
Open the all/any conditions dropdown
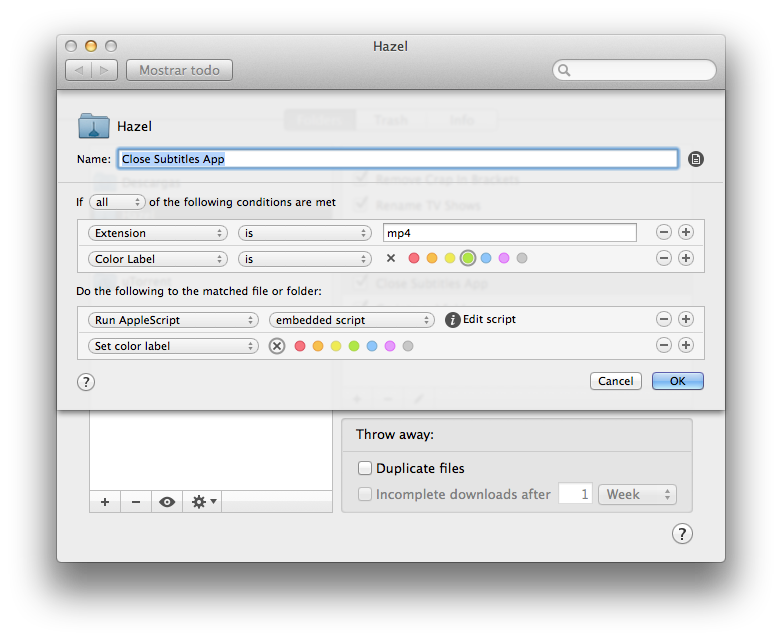(x=117, y=202)
